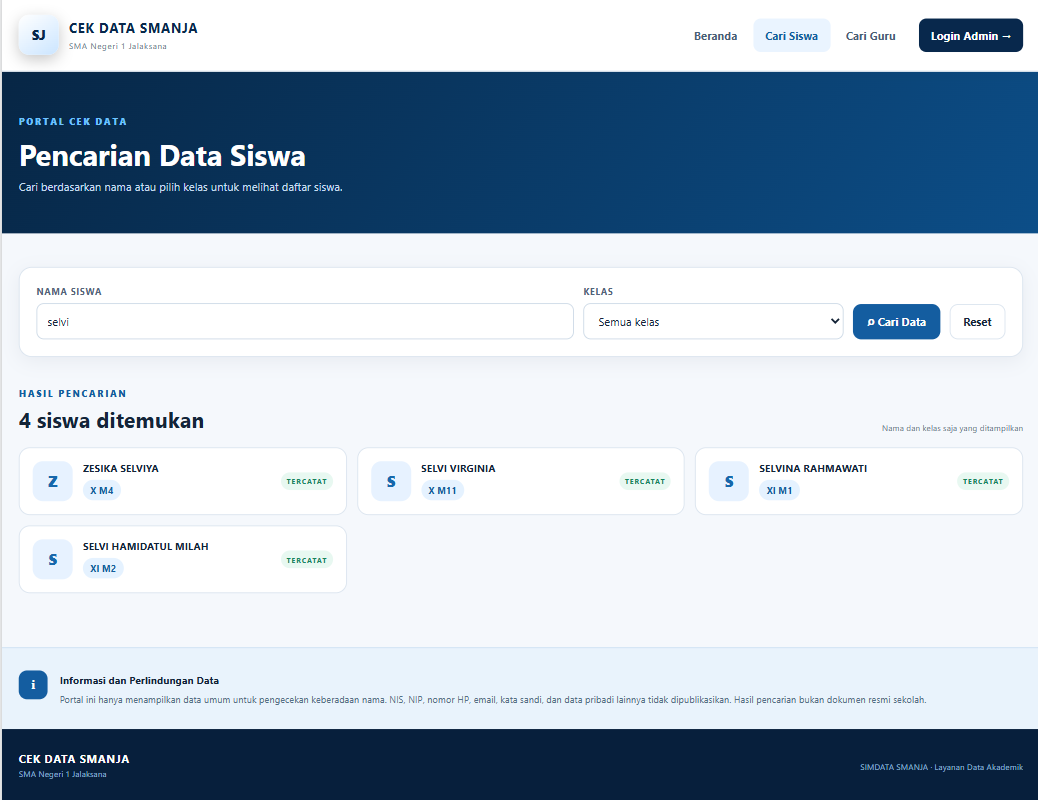This screenshot has height=800, width=1038.
Task: Click the TERCATAT badge on Selvina Rahmawati card
Action: (x=982, y=481)
